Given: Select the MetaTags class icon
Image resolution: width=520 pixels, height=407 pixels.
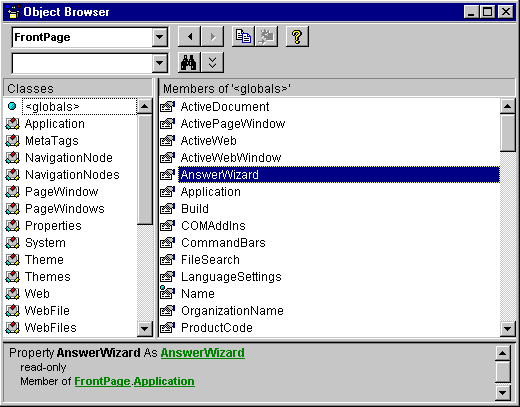Looking at the screenshot, I should point(13,141).
